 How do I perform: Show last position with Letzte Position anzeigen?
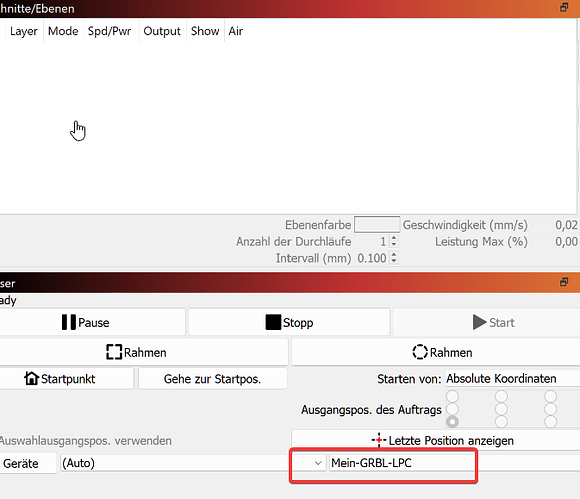pos(436,440)
